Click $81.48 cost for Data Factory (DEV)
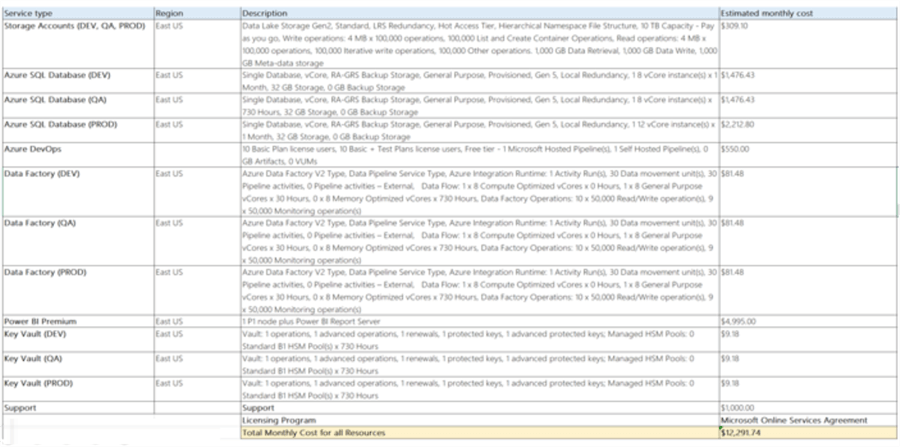 coord(808,192)
